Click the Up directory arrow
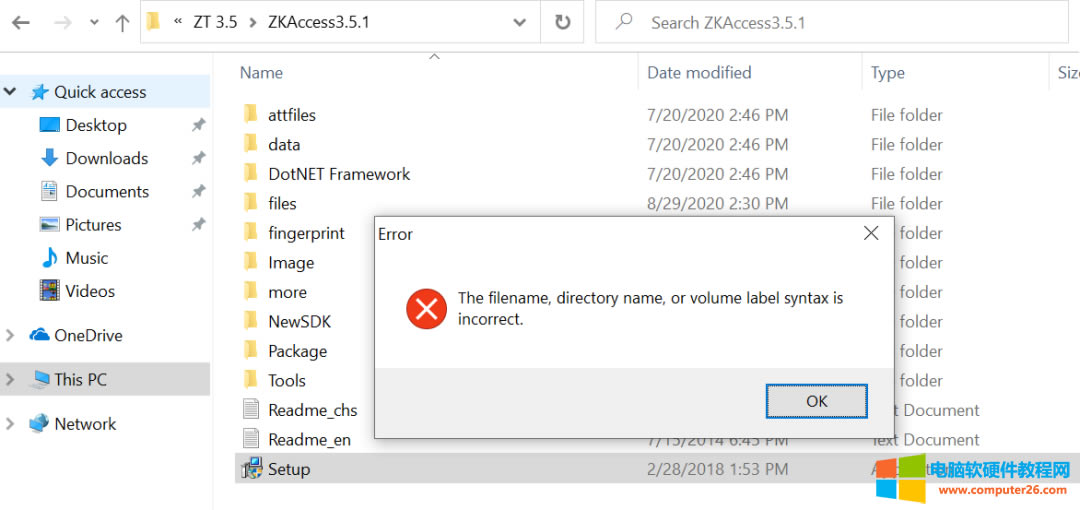Screen dimensions: 1080x510 click(x=123, y=22)
